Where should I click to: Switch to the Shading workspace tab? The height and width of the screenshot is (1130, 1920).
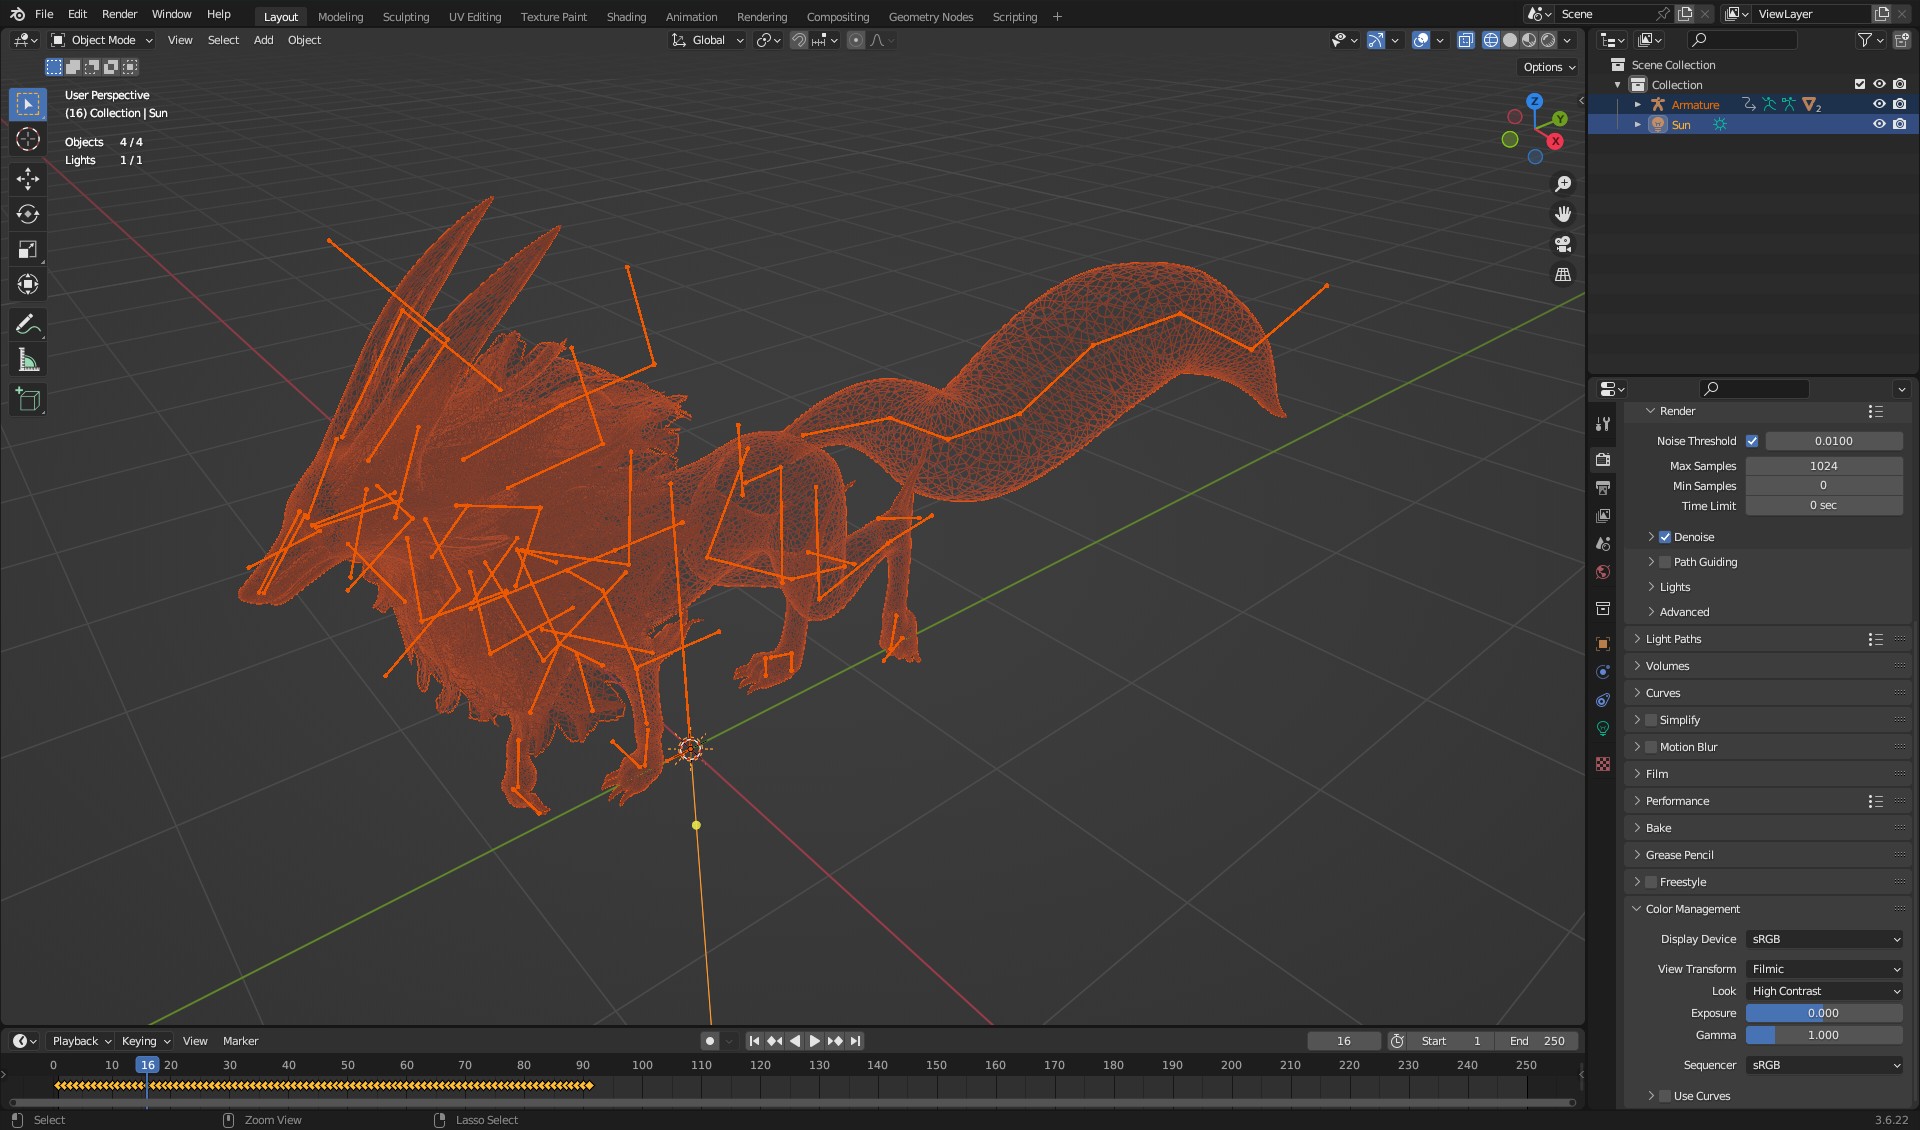pos(626,17)
